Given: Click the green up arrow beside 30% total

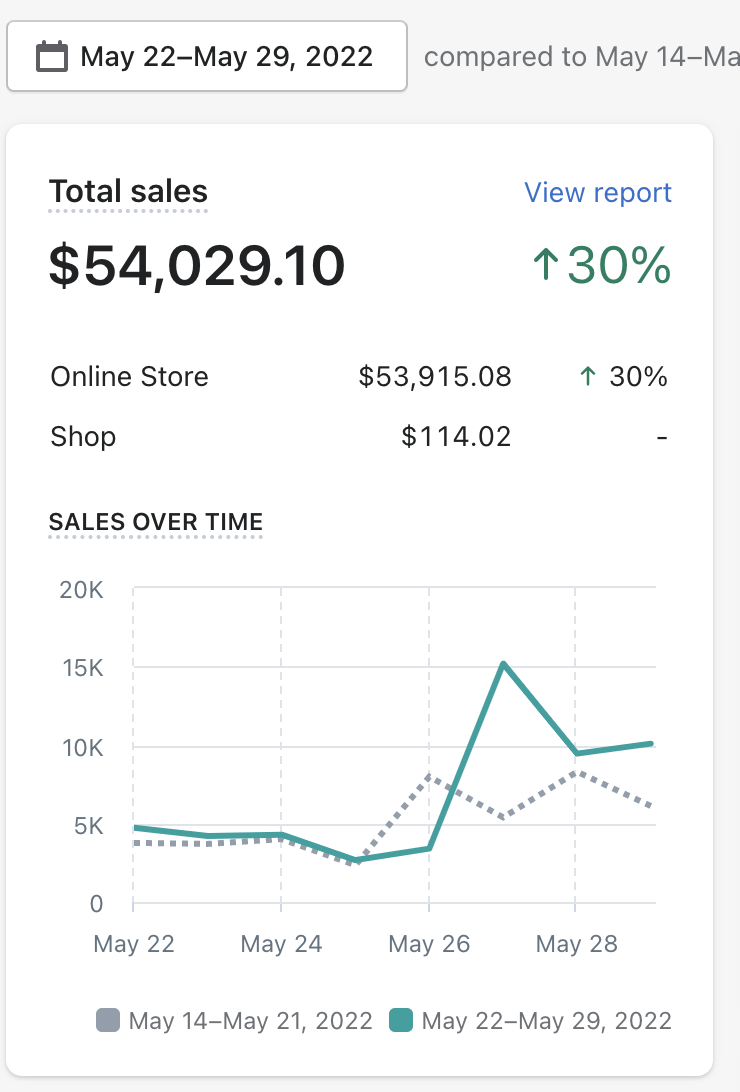Looking at the screenshot, I should click(546, 265).
